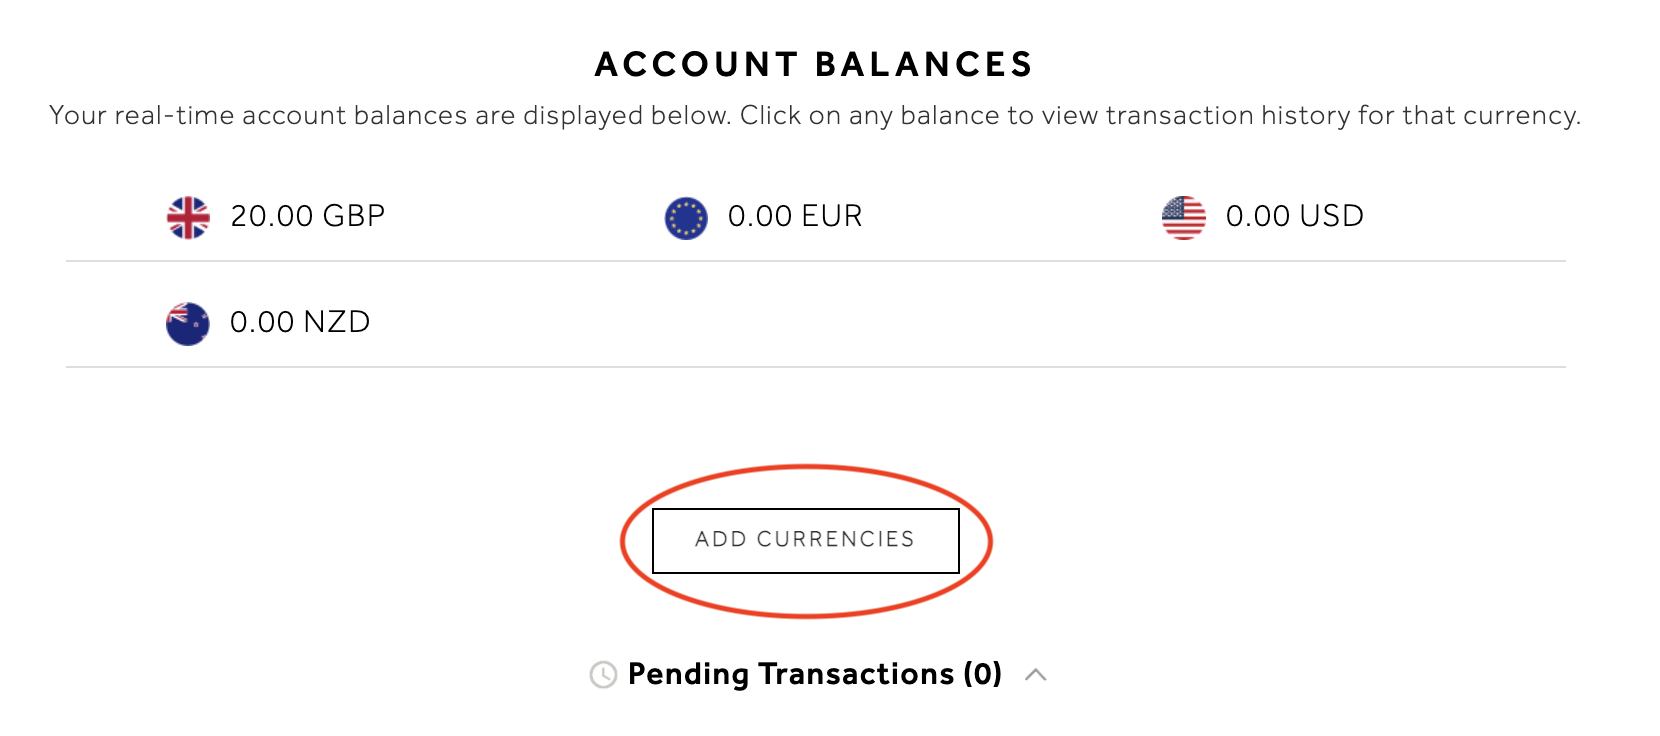Click the divider line under GBP row
This screenshot has height=736, width=1660.
coord(816,261)
